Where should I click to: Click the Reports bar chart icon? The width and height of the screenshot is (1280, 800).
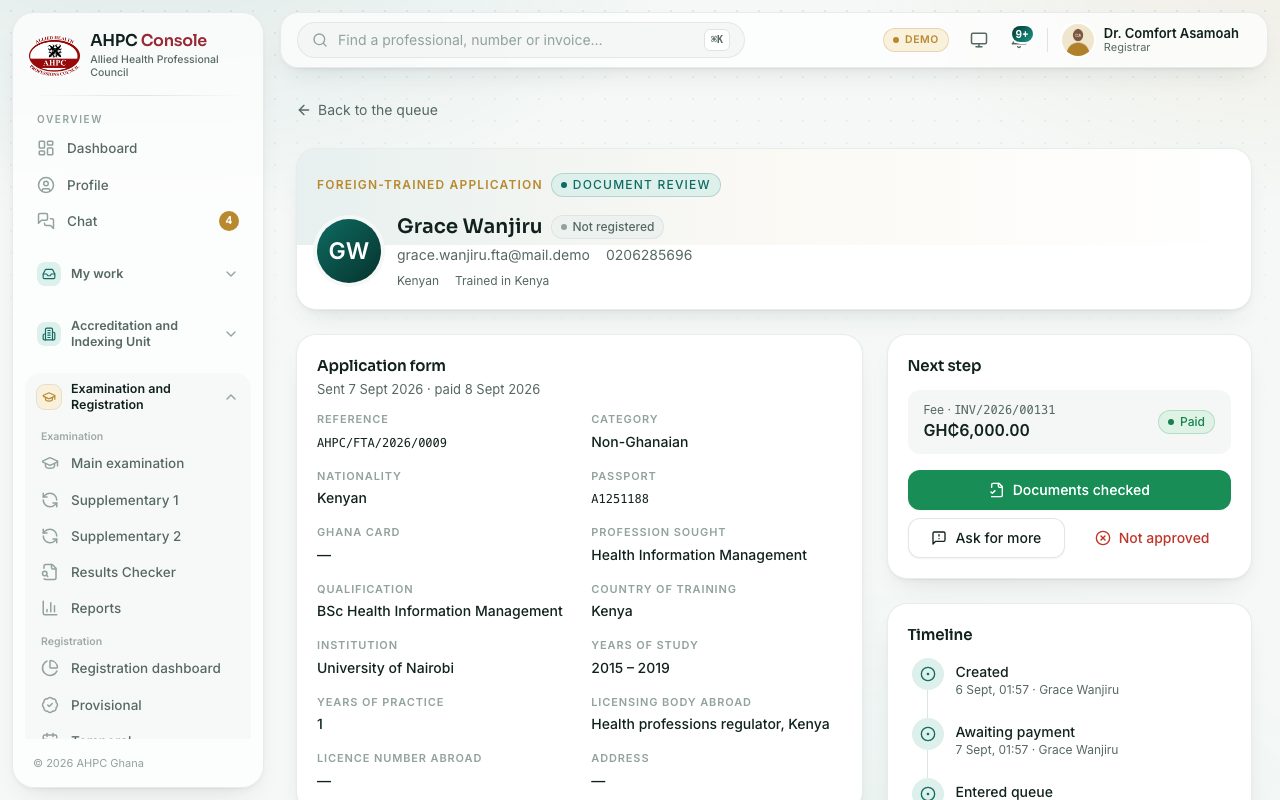click(x=50, y=608)
